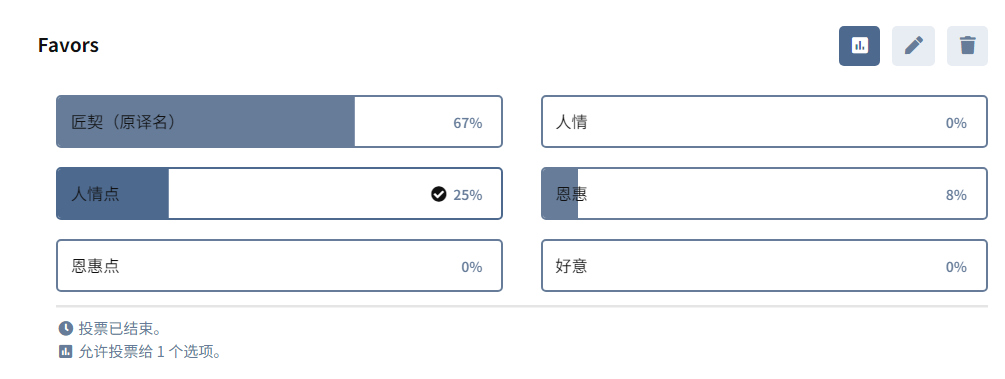Viewport: 1005px width, 379px height.
Task: Click the 允许投票给 1 个选项 text
Action: point(150,352)
